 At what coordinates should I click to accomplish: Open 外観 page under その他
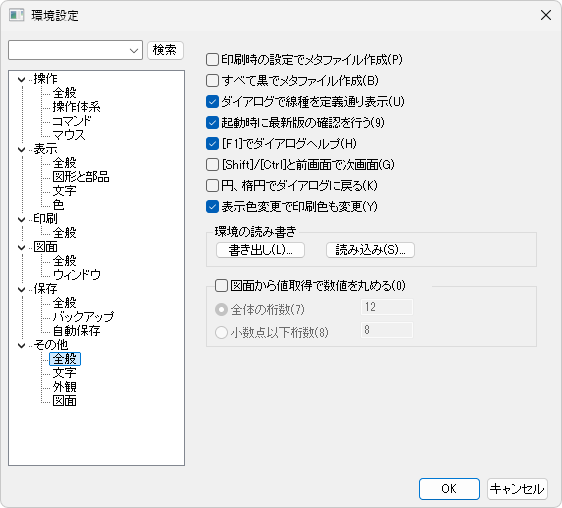[65, 387]
